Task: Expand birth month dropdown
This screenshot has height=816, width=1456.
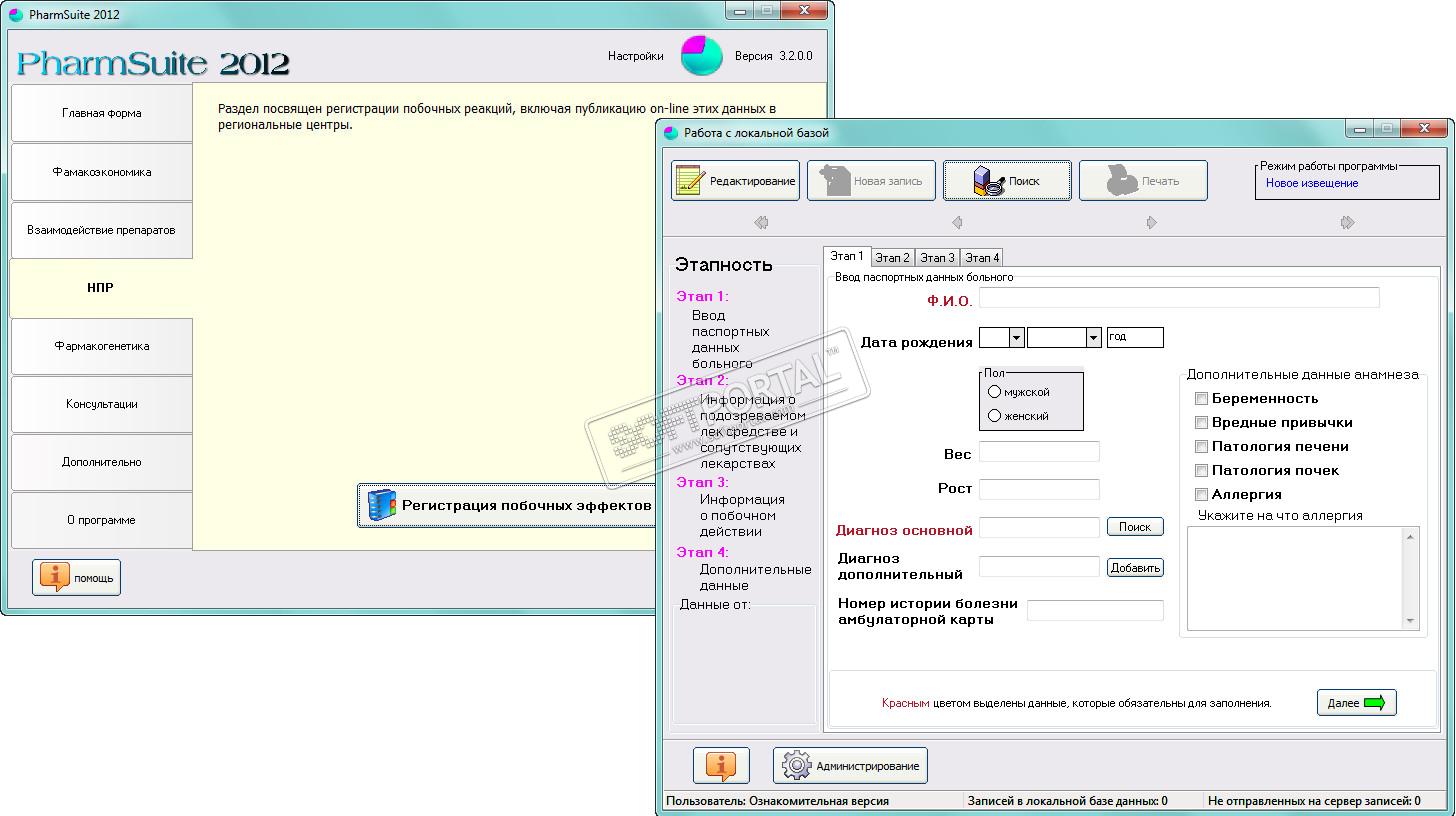Action: (x=1093, y=338)
